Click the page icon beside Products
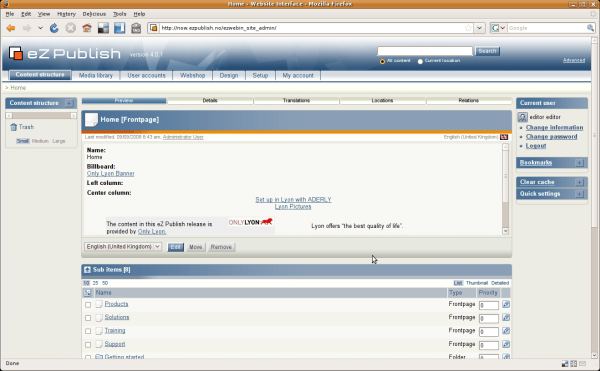 99,304
